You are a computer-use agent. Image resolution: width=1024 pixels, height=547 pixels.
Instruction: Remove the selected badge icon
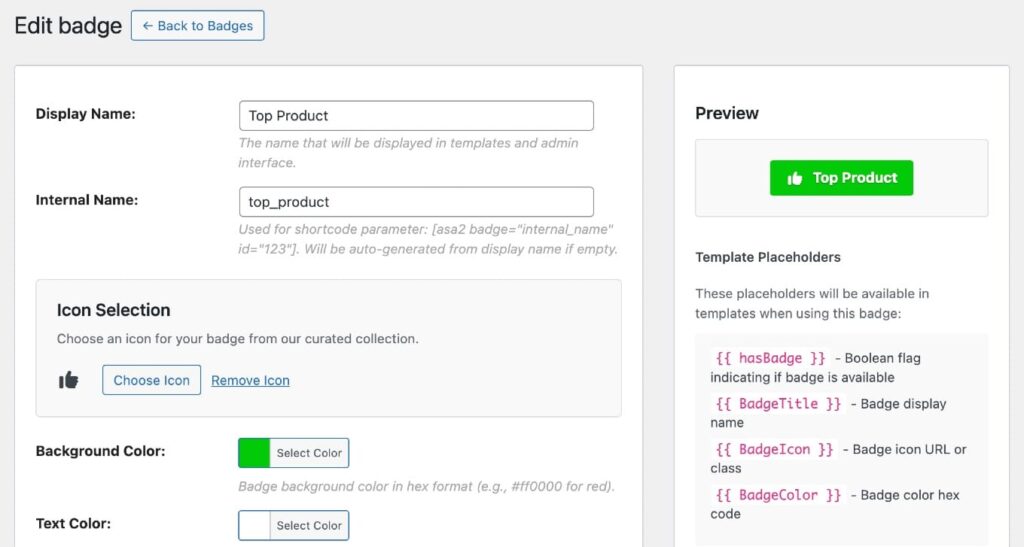[x=250, y=381]
